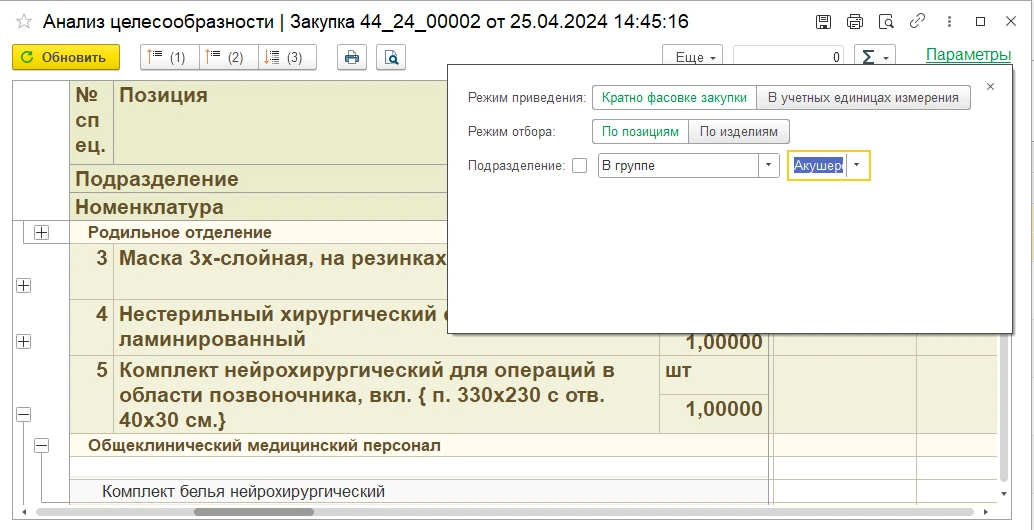Click the toolbar print button
Image resolution: width=1034 pixels, height=530 pixels.
coord(352,57)
